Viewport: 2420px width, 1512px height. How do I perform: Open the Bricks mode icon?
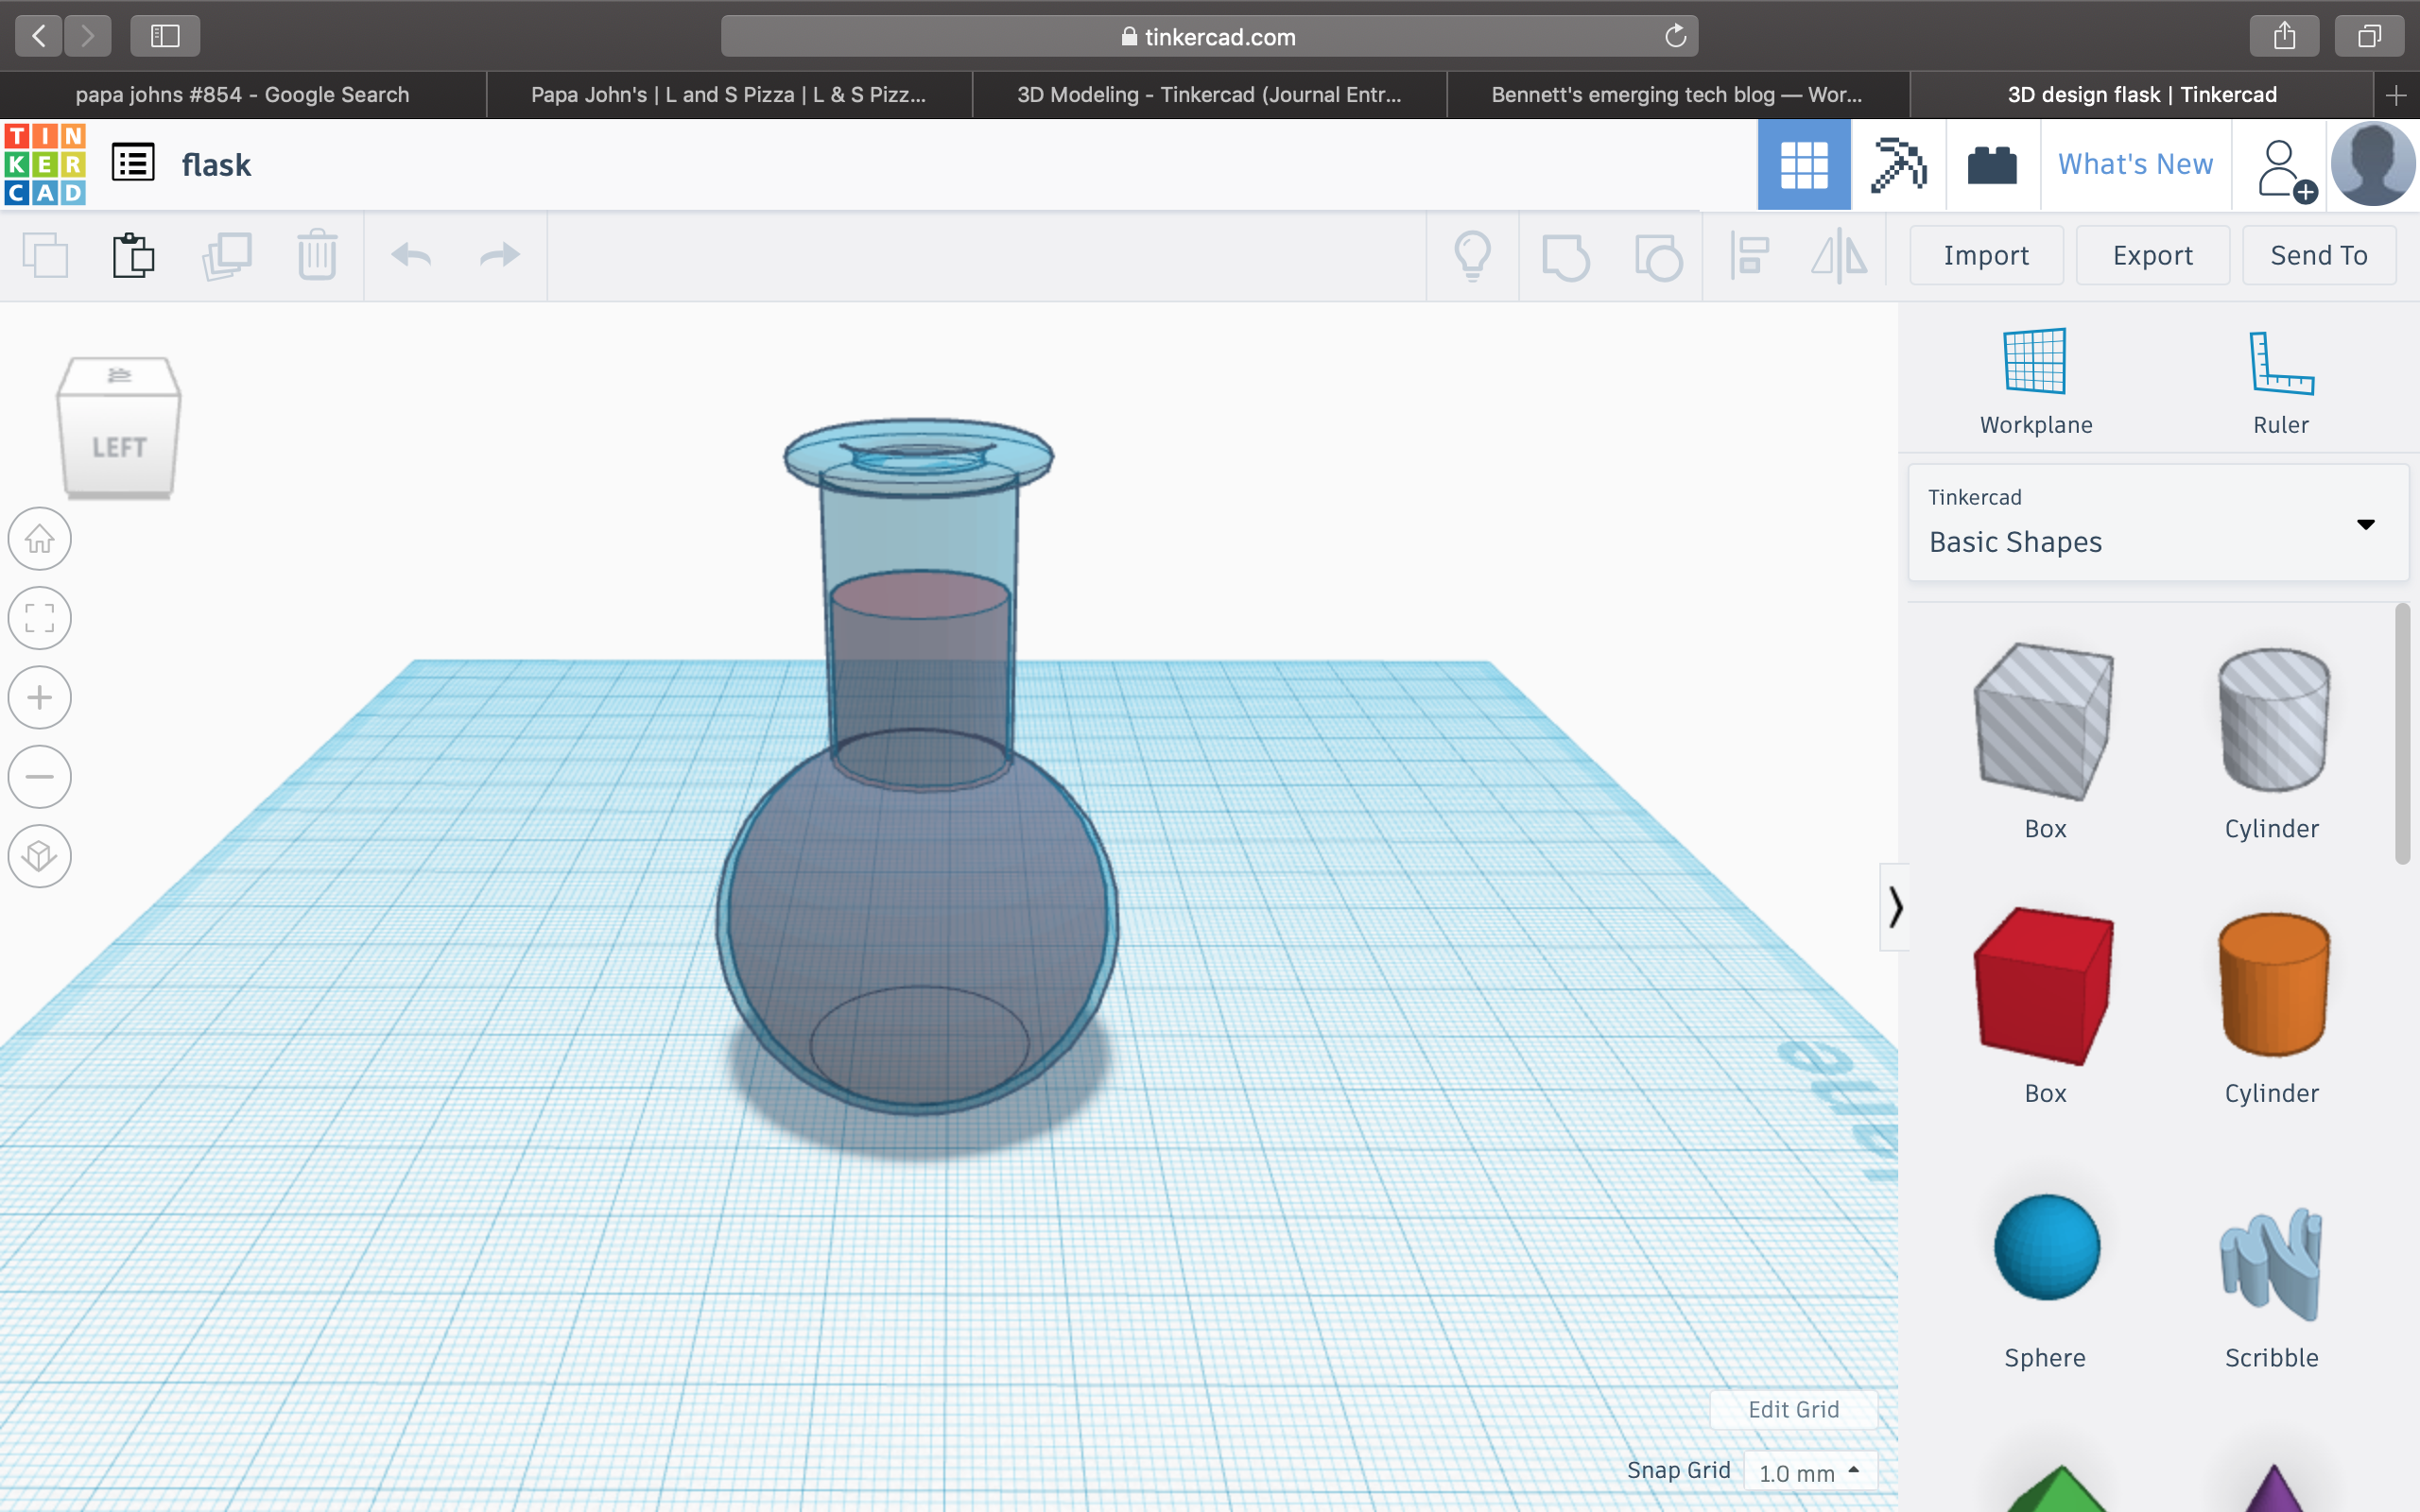[1991, 165]
